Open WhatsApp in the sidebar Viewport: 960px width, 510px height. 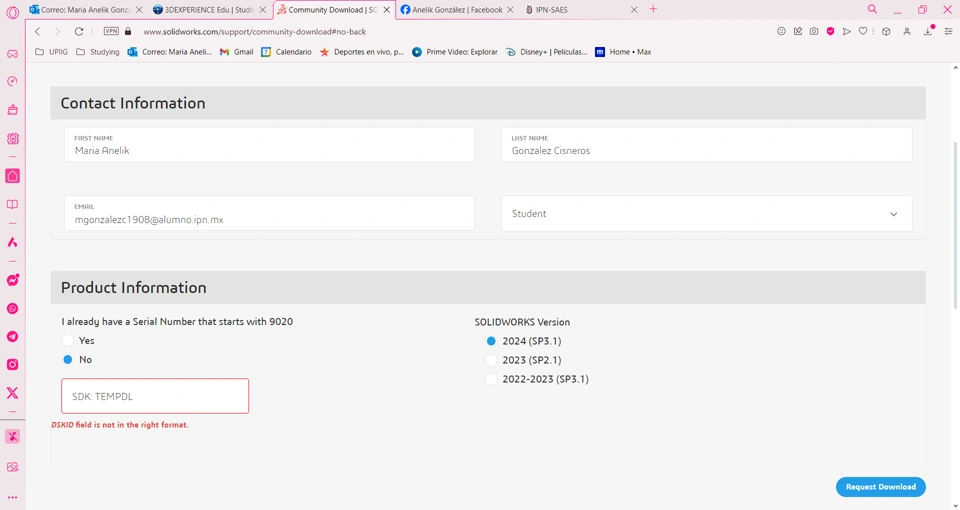pyautogui.click(x=12, y=309)
